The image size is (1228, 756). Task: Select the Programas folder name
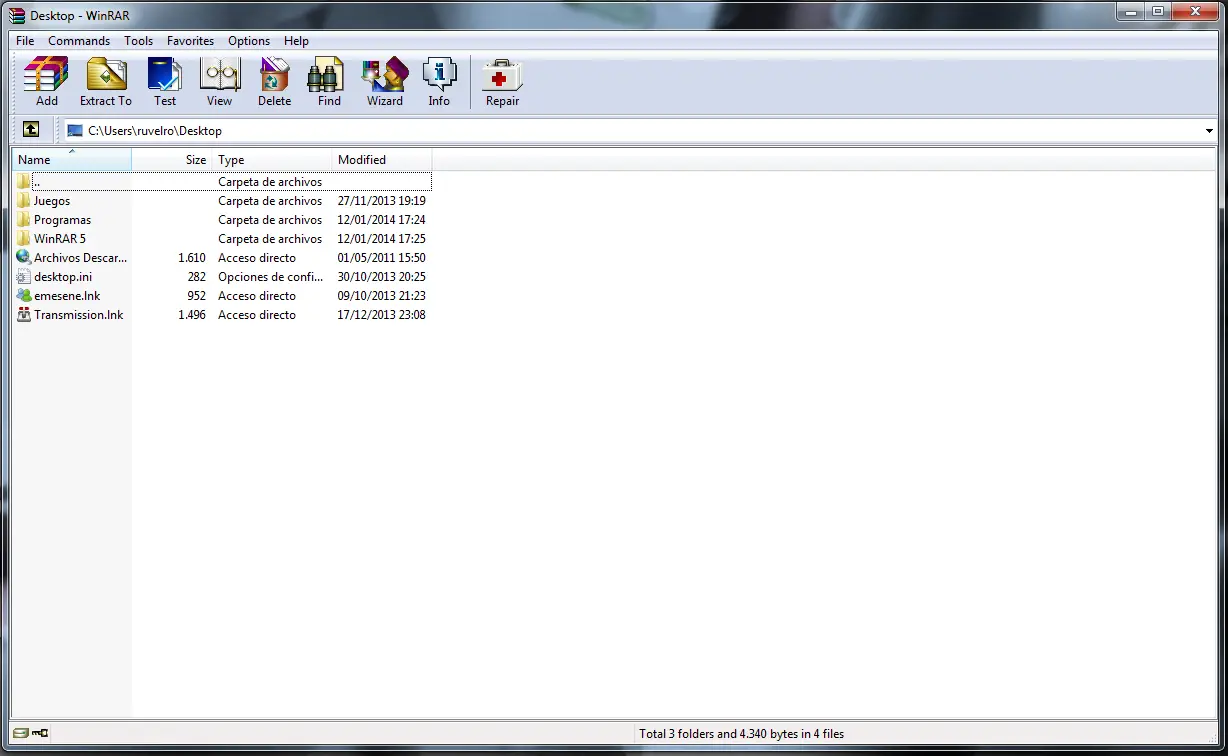62,220
